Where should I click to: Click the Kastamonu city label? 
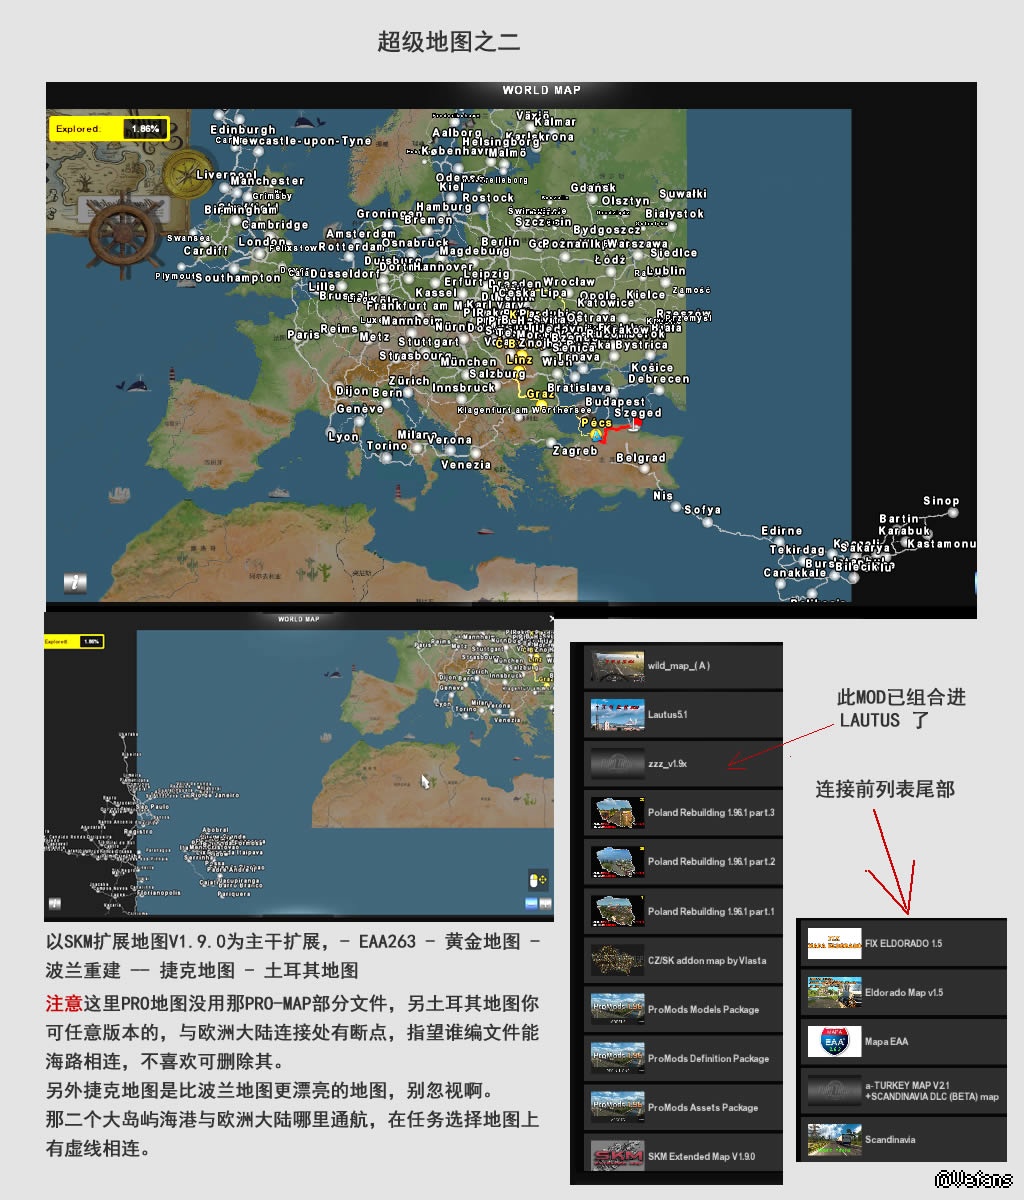pos(941,544)
